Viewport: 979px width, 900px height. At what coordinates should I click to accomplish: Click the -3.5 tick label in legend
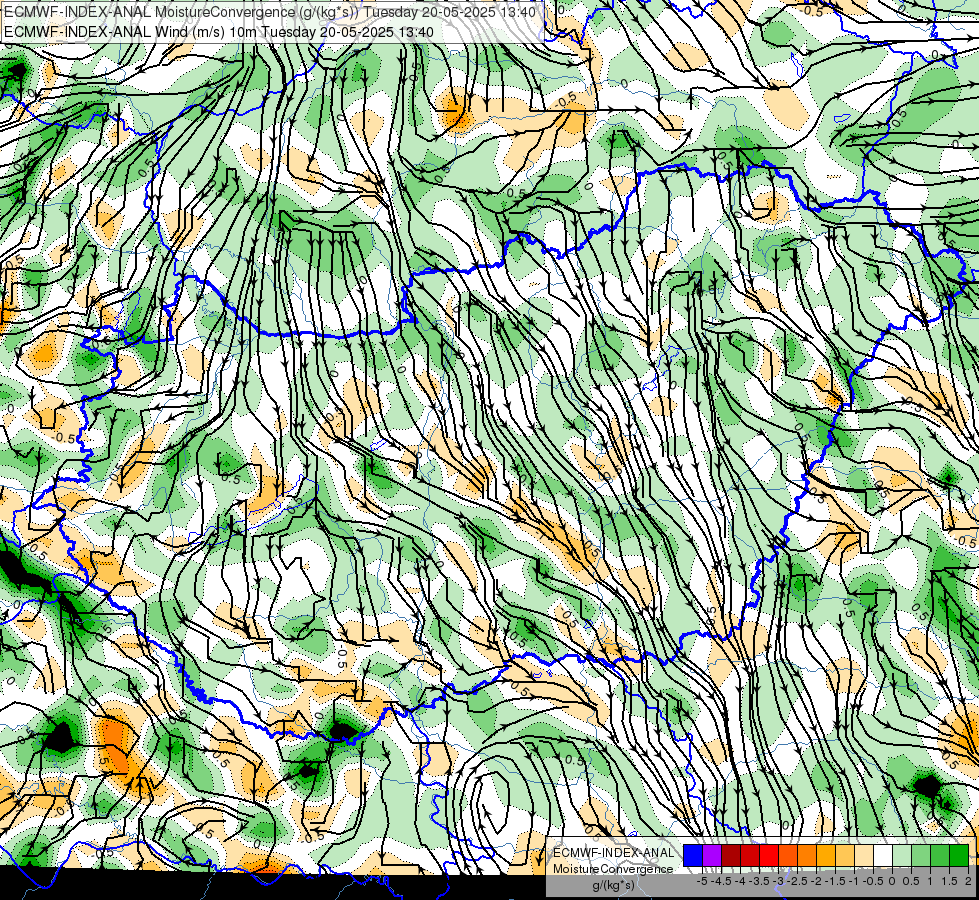point(759,881)
